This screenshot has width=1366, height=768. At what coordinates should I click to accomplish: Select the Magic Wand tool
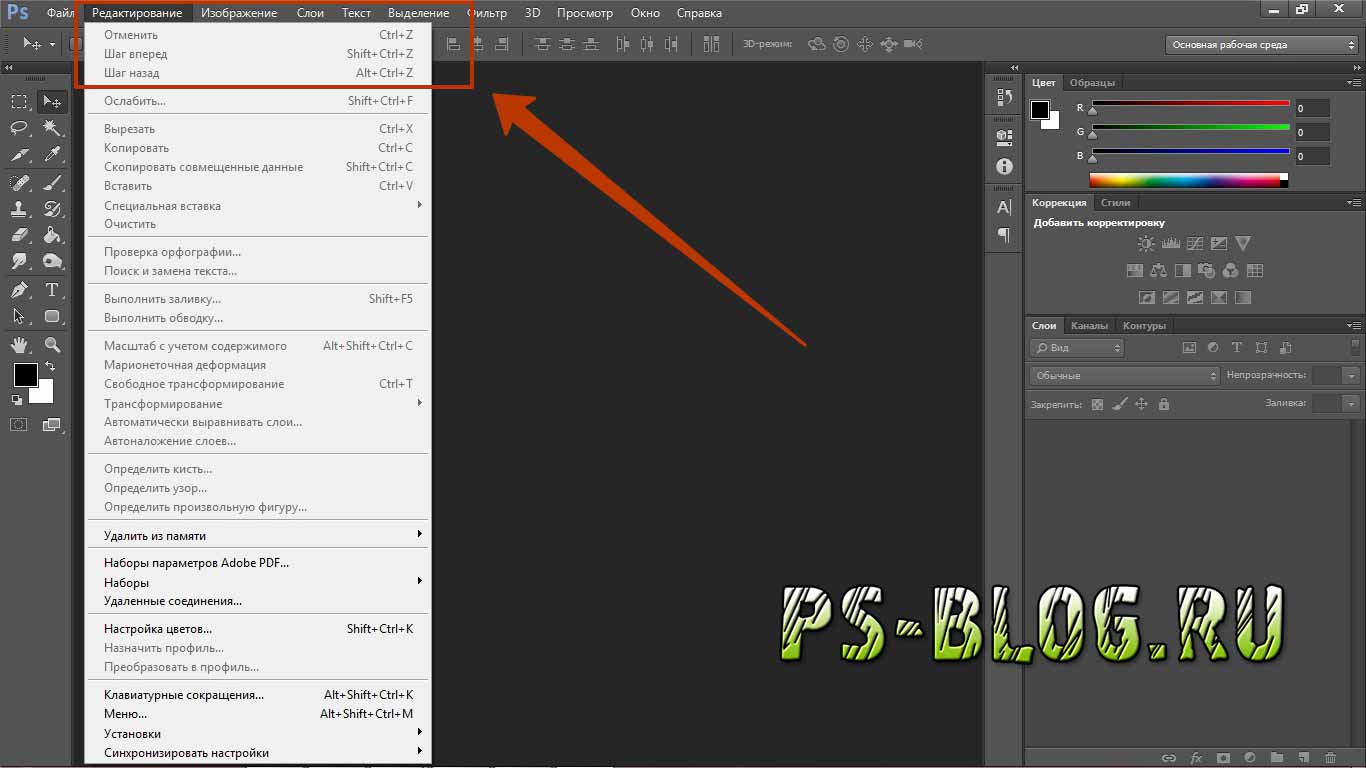[52, 128]
